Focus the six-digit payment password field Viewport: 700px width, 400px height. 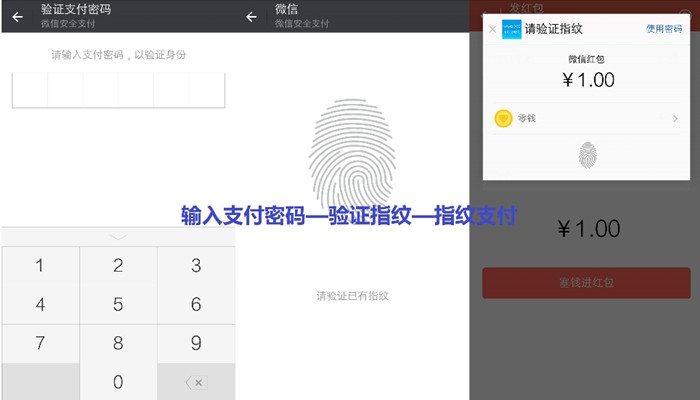pyautogui.click(x=118, y=91)
